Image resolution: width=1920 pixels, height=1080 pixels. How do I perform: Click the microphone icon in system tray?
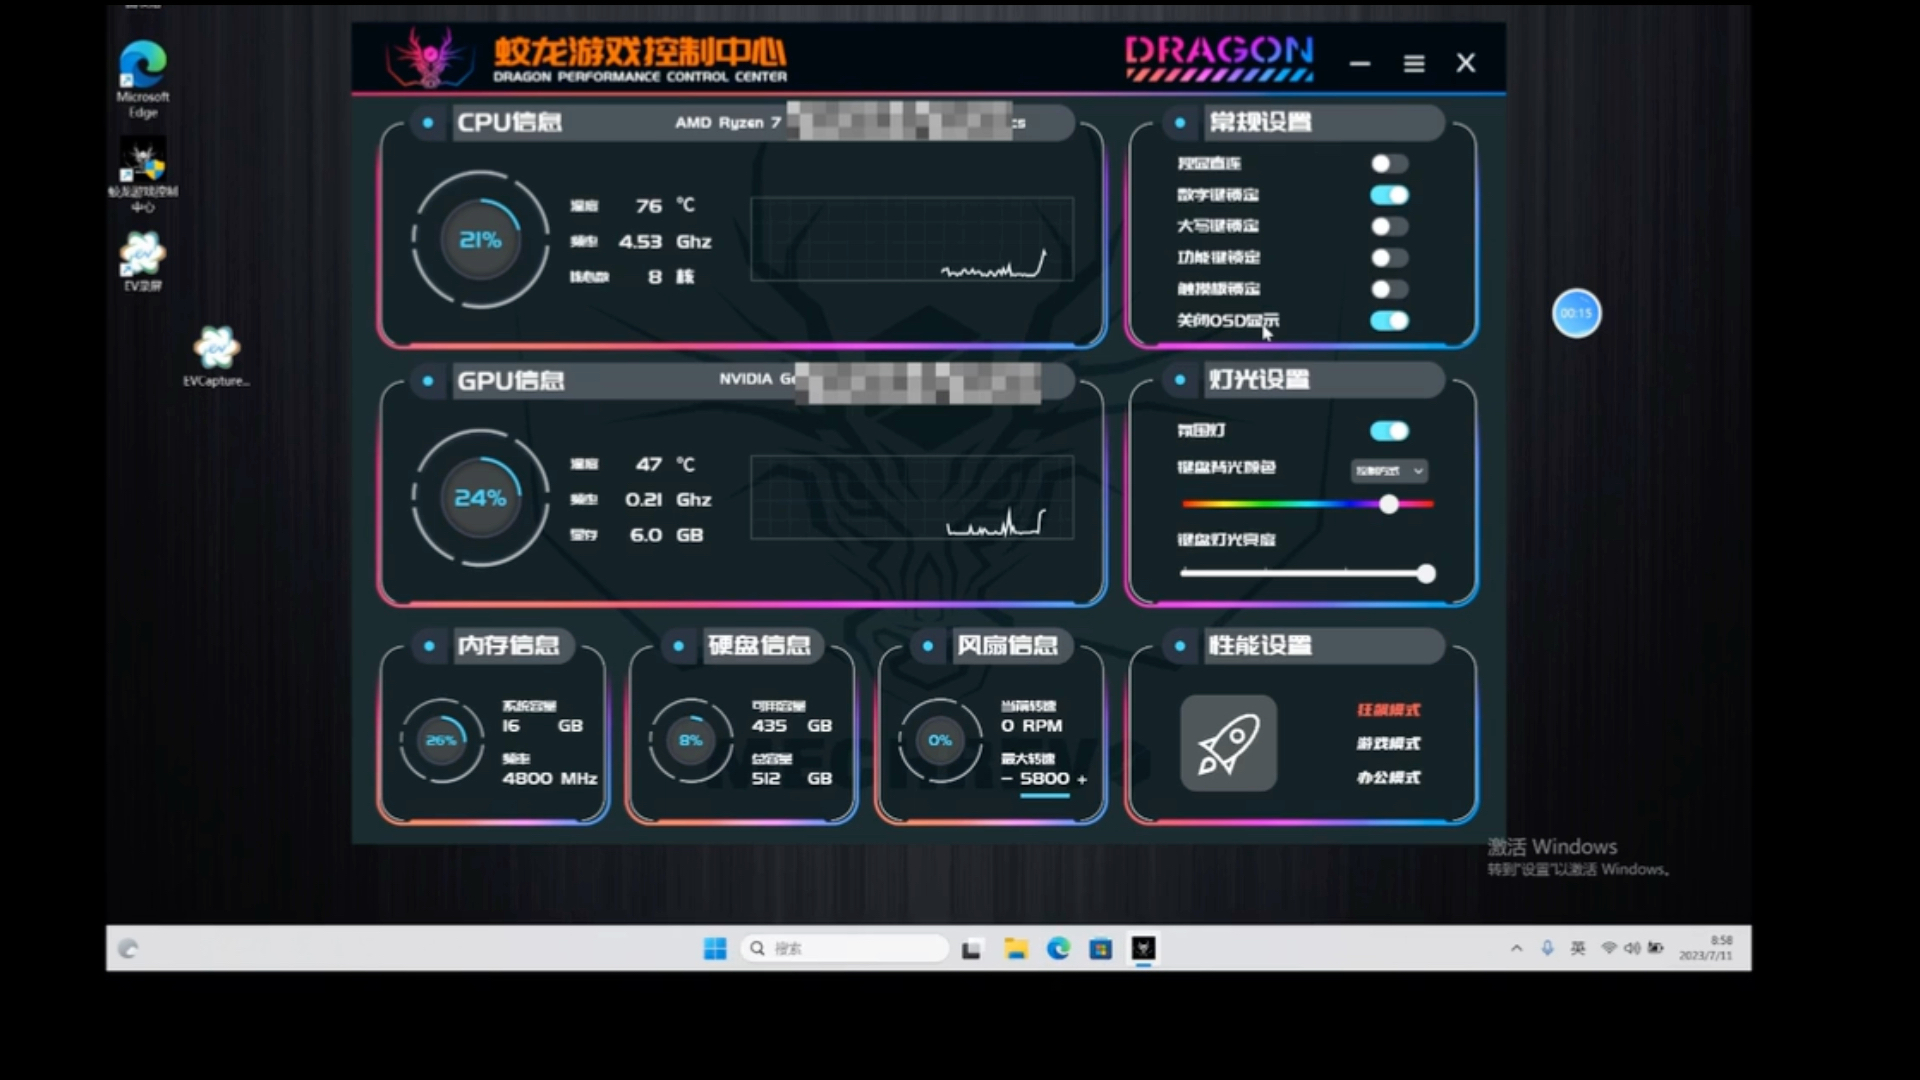coord(1547,948)
